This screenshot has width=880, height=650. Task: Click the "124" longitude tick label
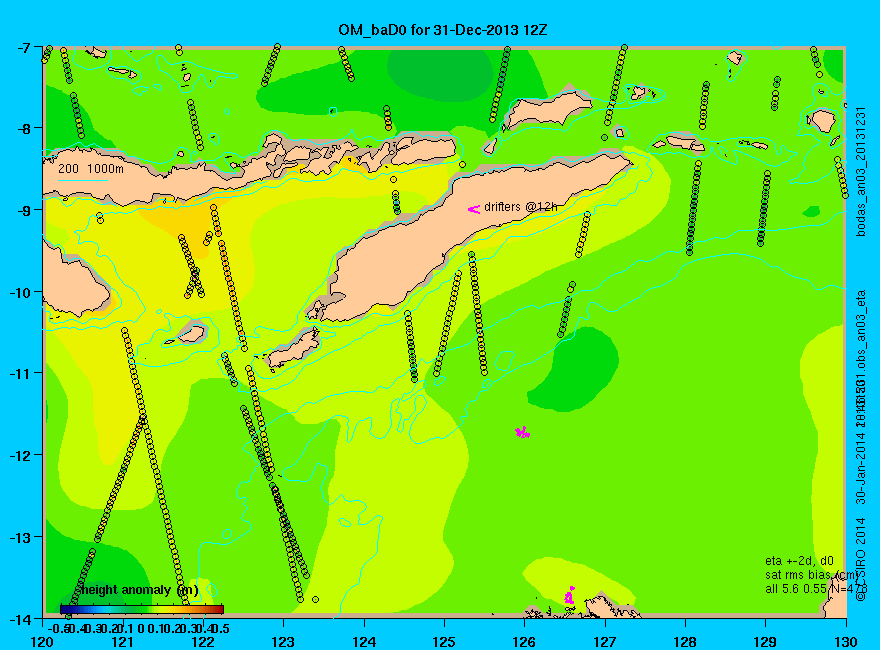pos(364,641)
